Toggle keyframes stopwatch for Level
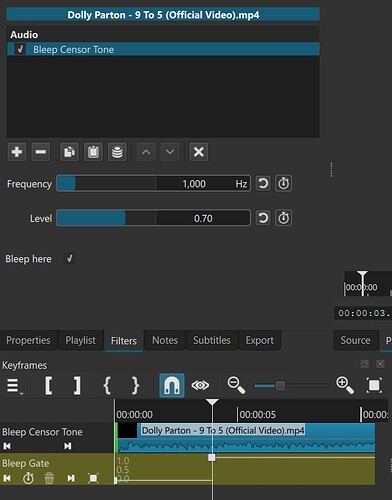Image resolution: width=392 pixels, height=500 pixels. (x=283, y=218)
